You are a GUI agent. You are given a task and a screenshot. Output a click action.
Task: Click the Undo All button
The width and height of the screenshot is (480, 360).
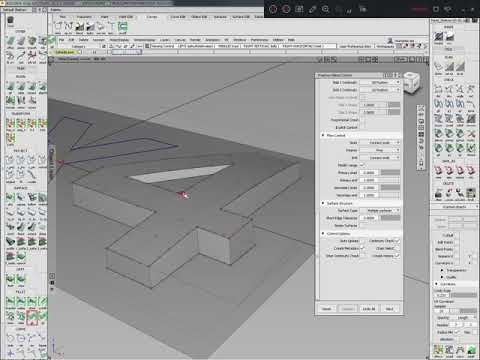(x=369, y=309)
